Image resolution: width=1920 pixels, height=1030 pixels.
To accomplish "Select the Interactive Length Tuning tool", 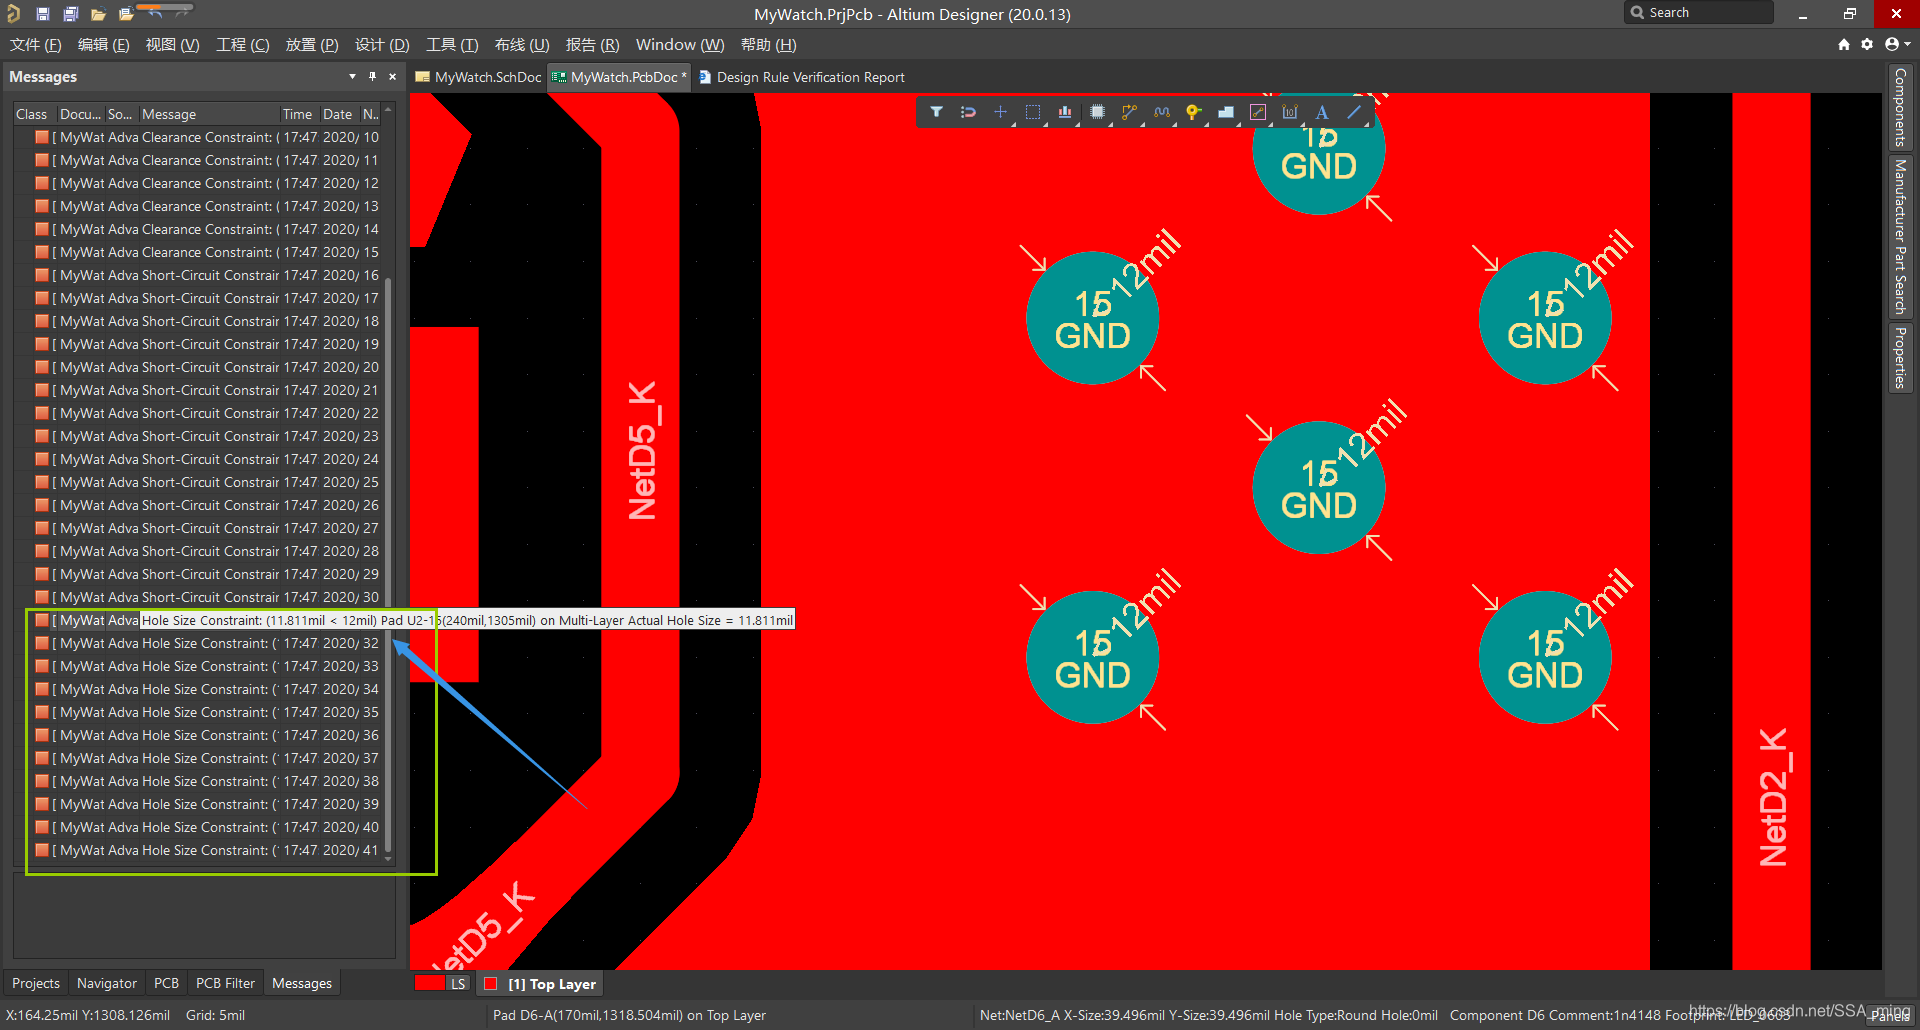I will [x=1161, y=112].
